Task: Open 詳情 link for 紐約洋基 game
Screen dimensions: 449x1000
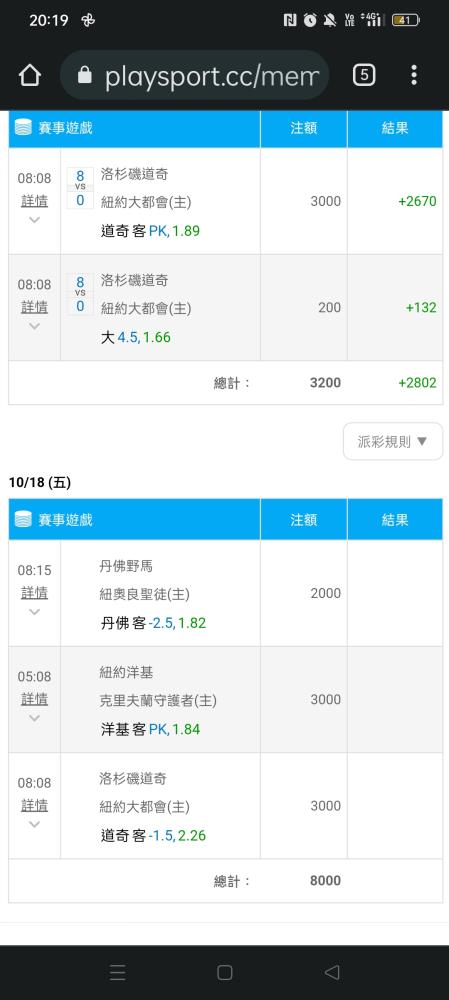Action: click(34, 699)
